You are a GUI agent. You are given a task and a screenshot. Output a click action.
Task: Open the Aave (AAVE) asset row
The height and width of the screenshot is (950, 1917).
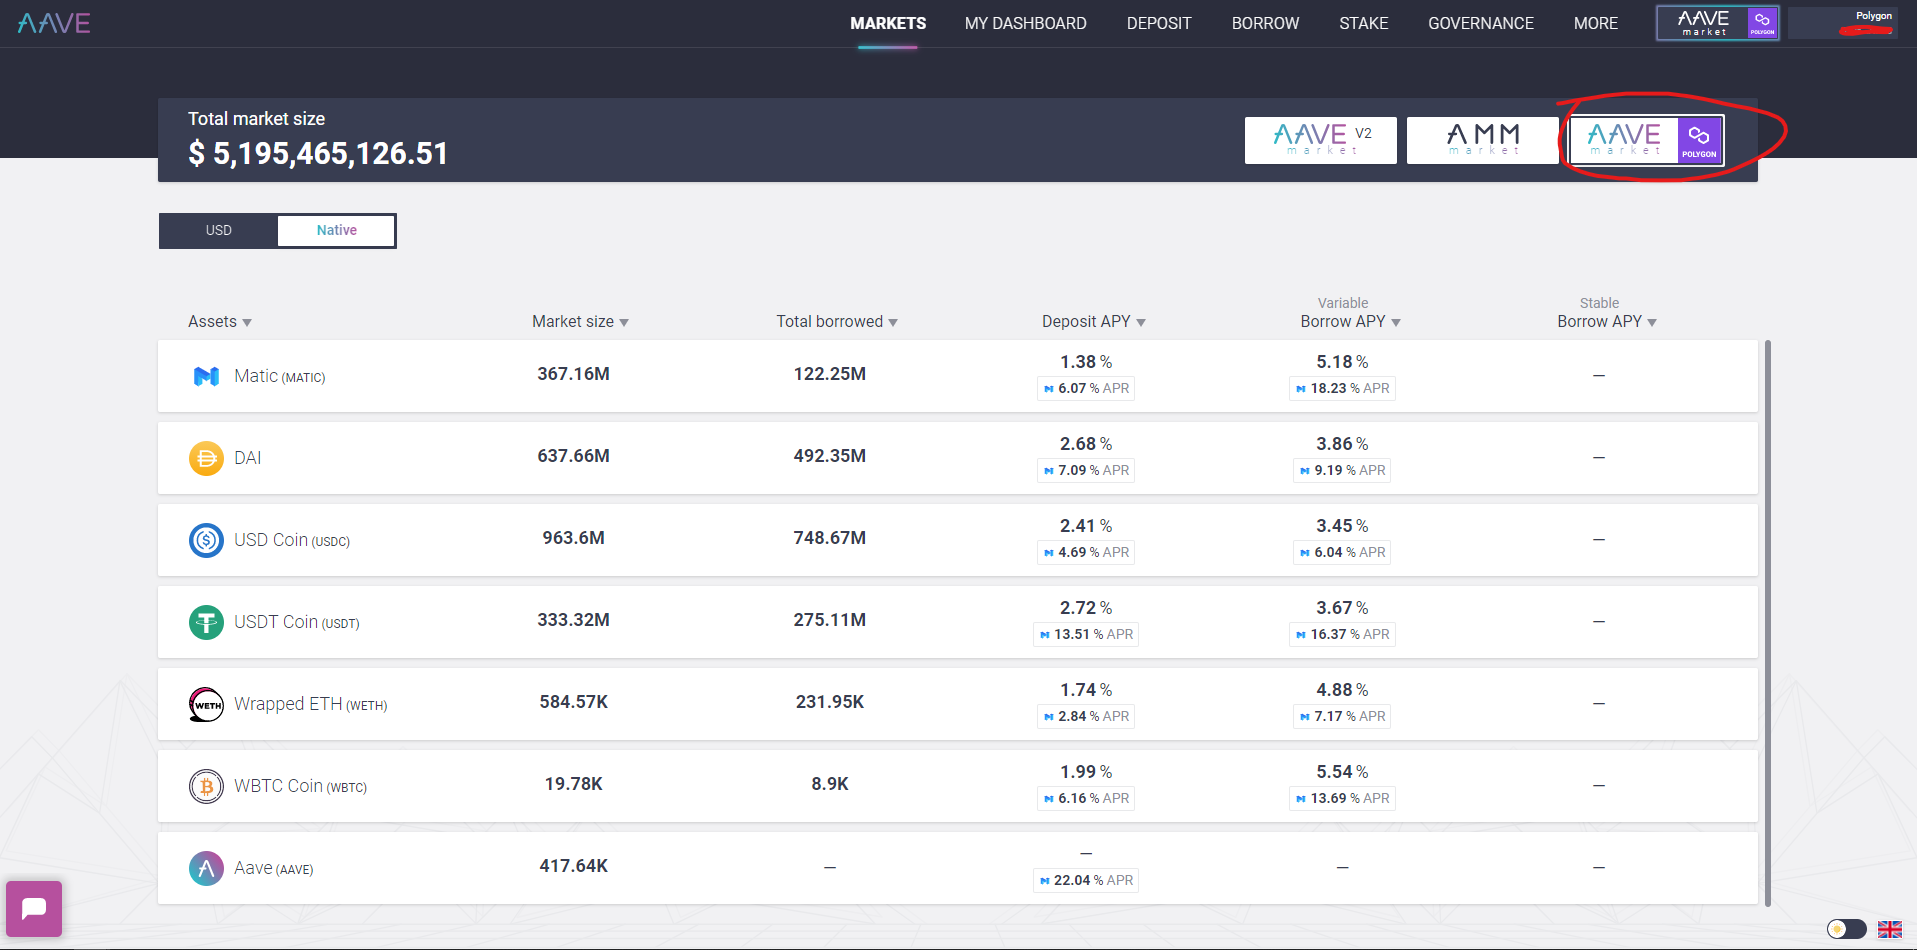coord(957,868)
